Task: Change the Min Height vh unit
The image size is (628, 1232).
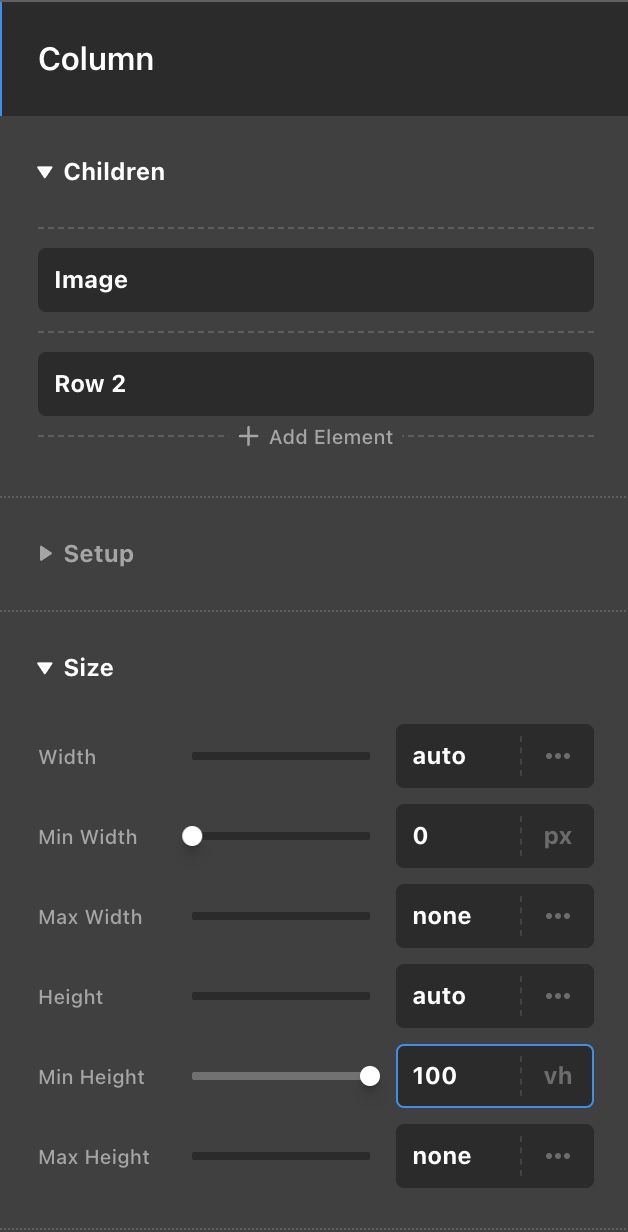Action: 558,1076
